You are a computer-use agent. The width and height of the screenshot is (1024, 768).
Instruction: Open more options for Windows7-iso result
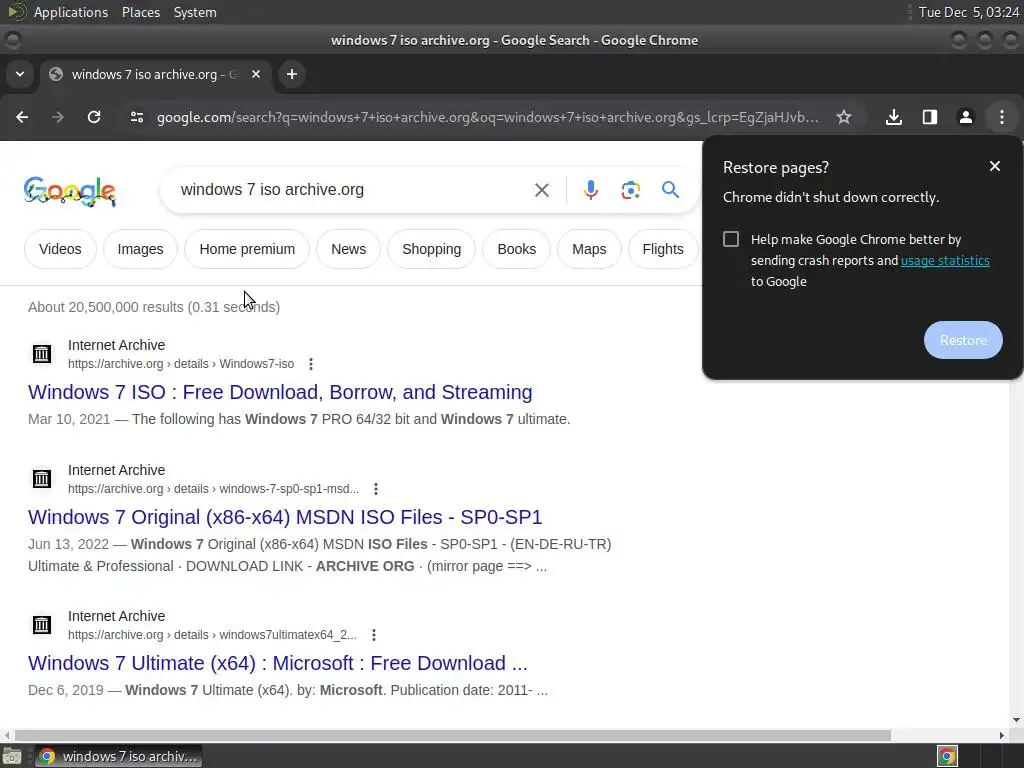tap(311, 364)
